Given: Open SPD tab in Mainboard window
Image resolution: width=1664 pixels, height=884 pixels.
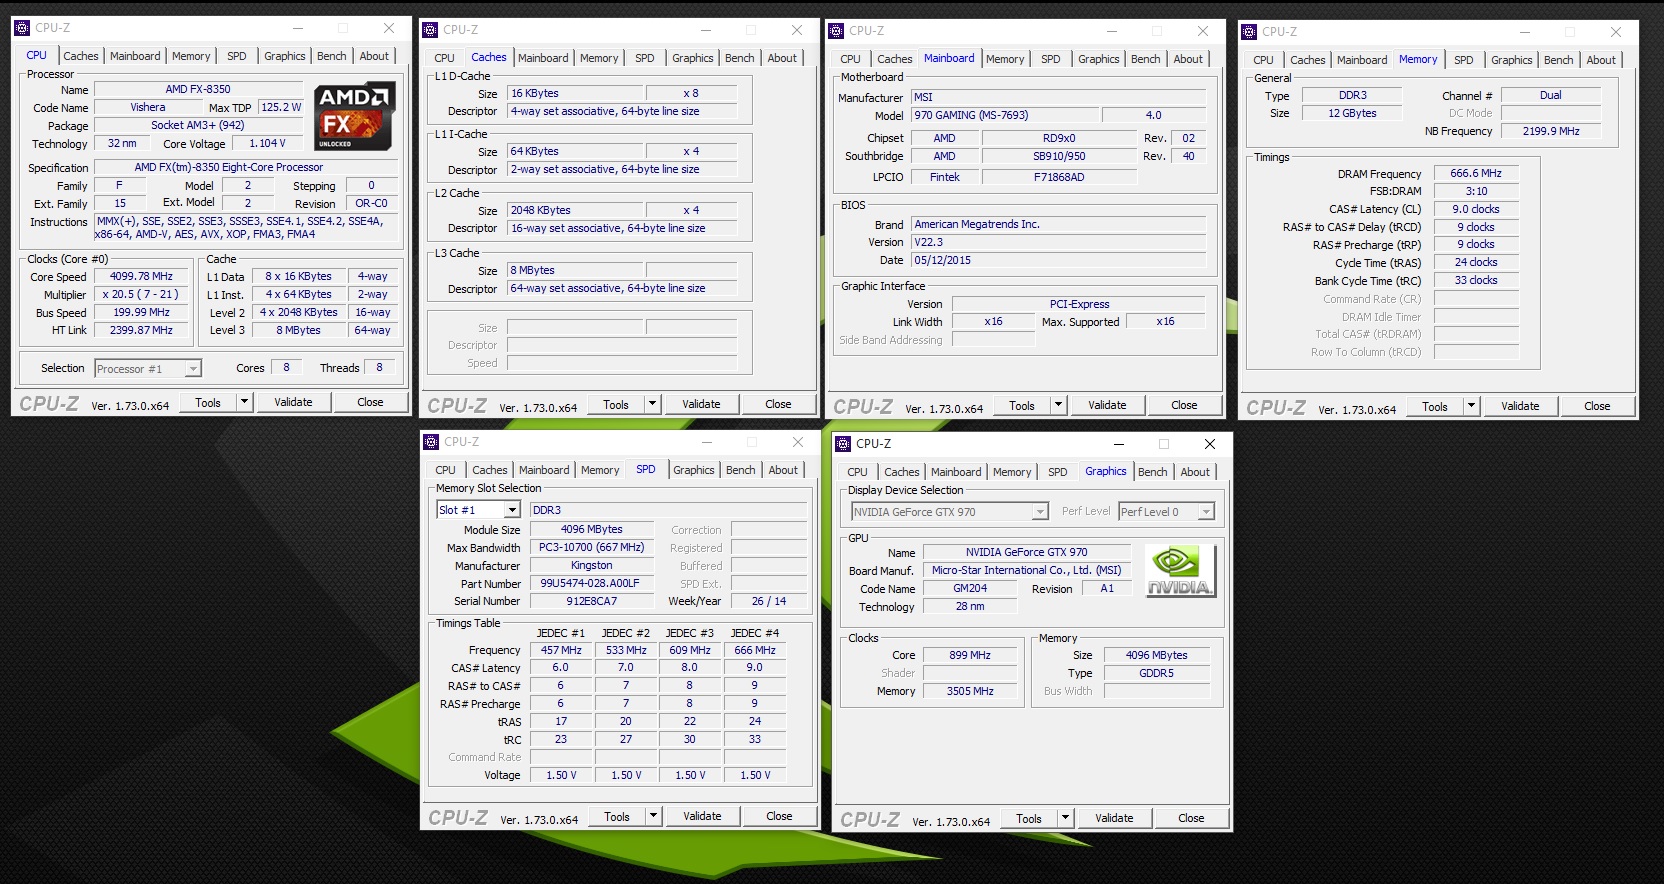Looking at the screenshot, I should click(1050, 59).
